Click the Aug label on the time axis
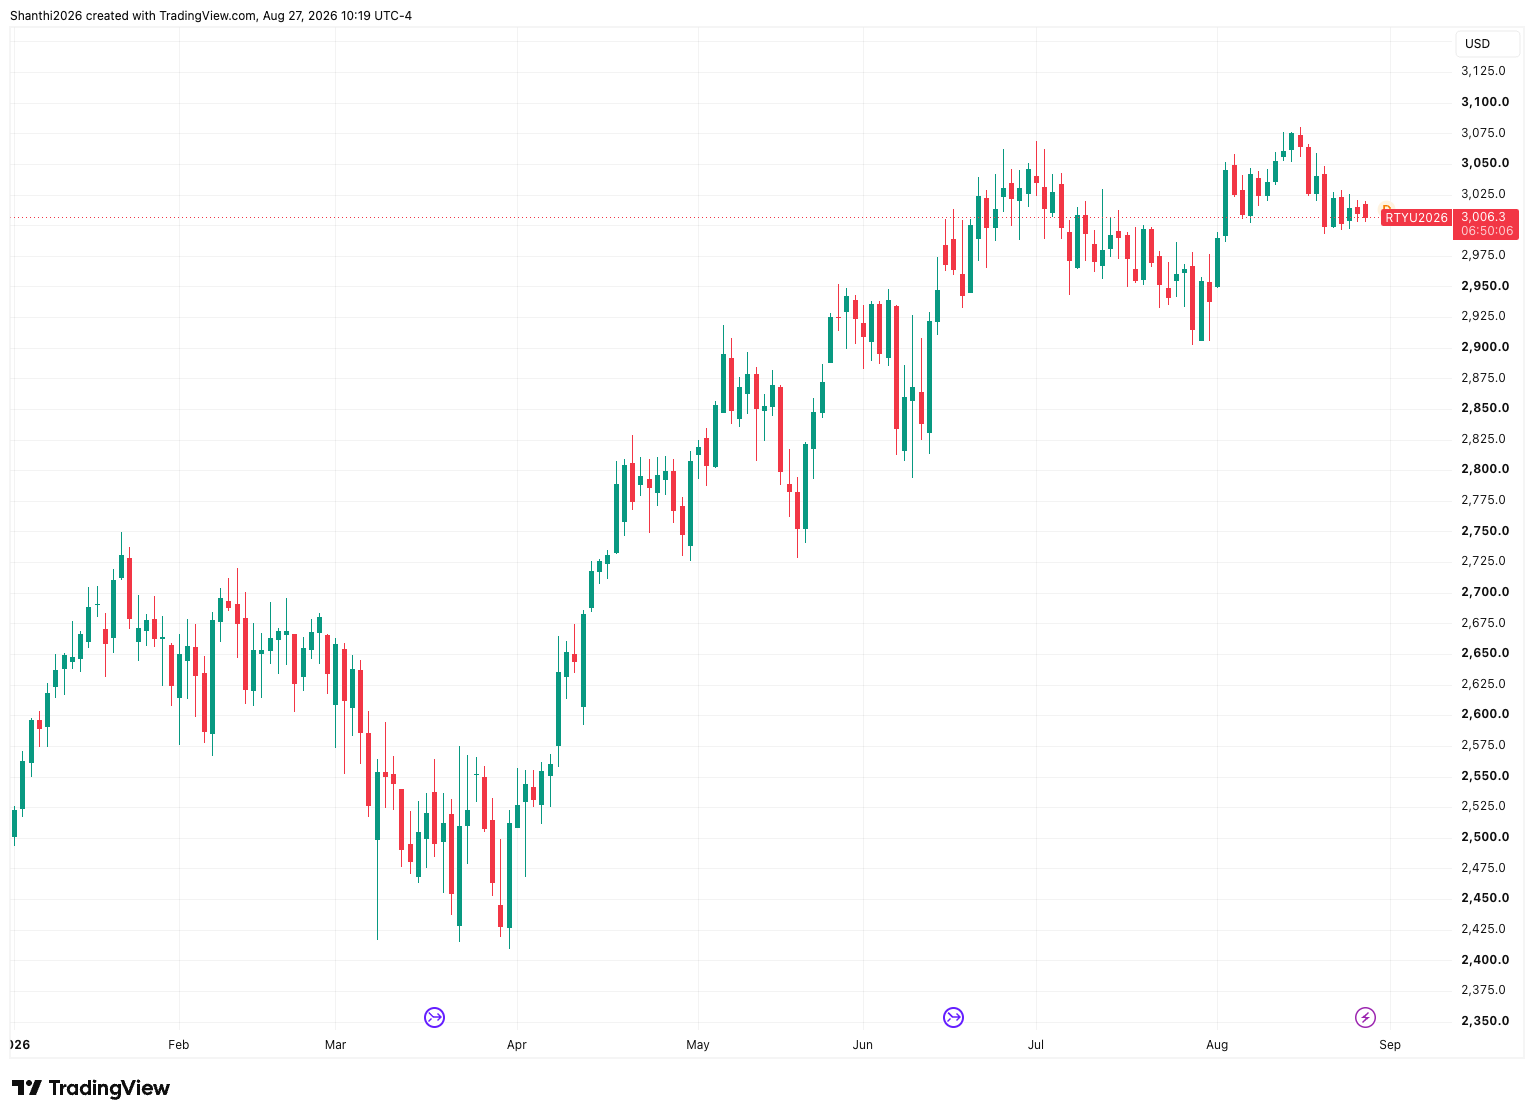Image resolution: width=1534 pixels, height=1118 pixels. pyautogui.click(x=1217, y=1045)
